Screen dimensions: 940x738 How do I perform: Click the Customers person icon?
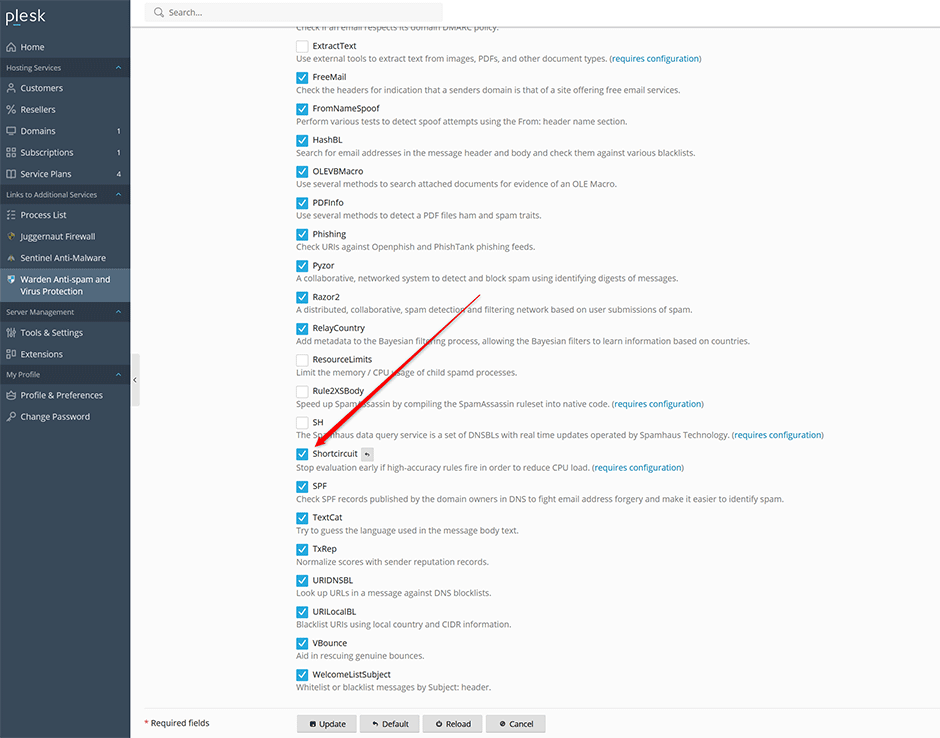click(11, 88)
